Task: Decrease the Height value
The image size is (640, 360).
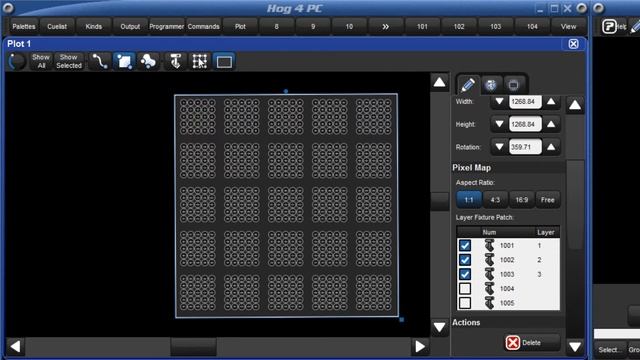Action: point(499,124)
